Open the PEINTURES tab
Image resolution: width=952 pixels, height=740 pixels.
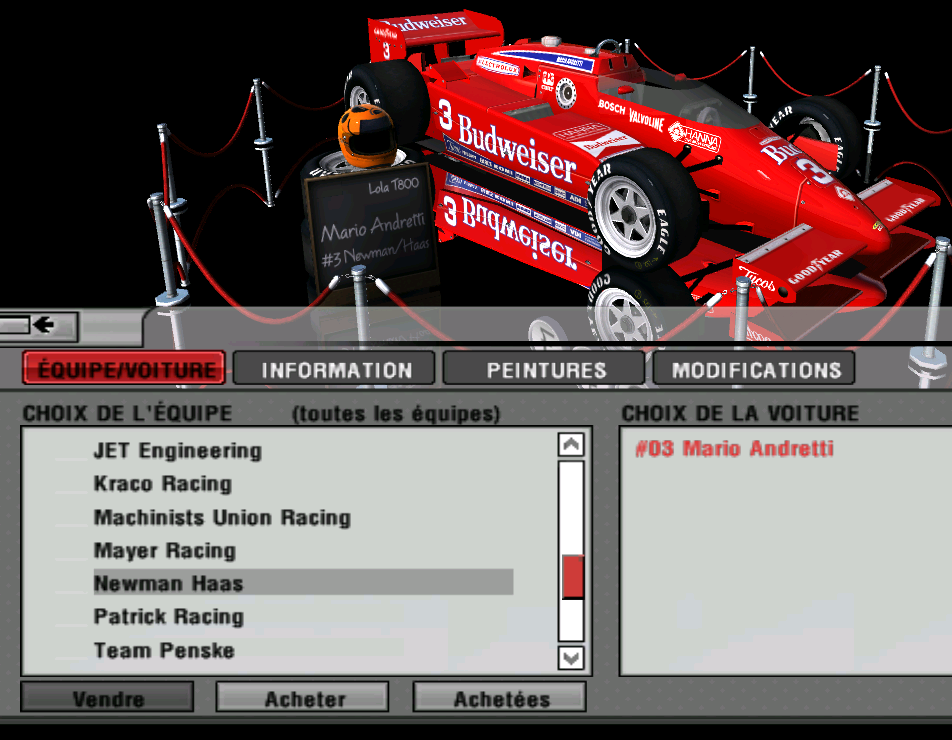[x=544, y=368]
